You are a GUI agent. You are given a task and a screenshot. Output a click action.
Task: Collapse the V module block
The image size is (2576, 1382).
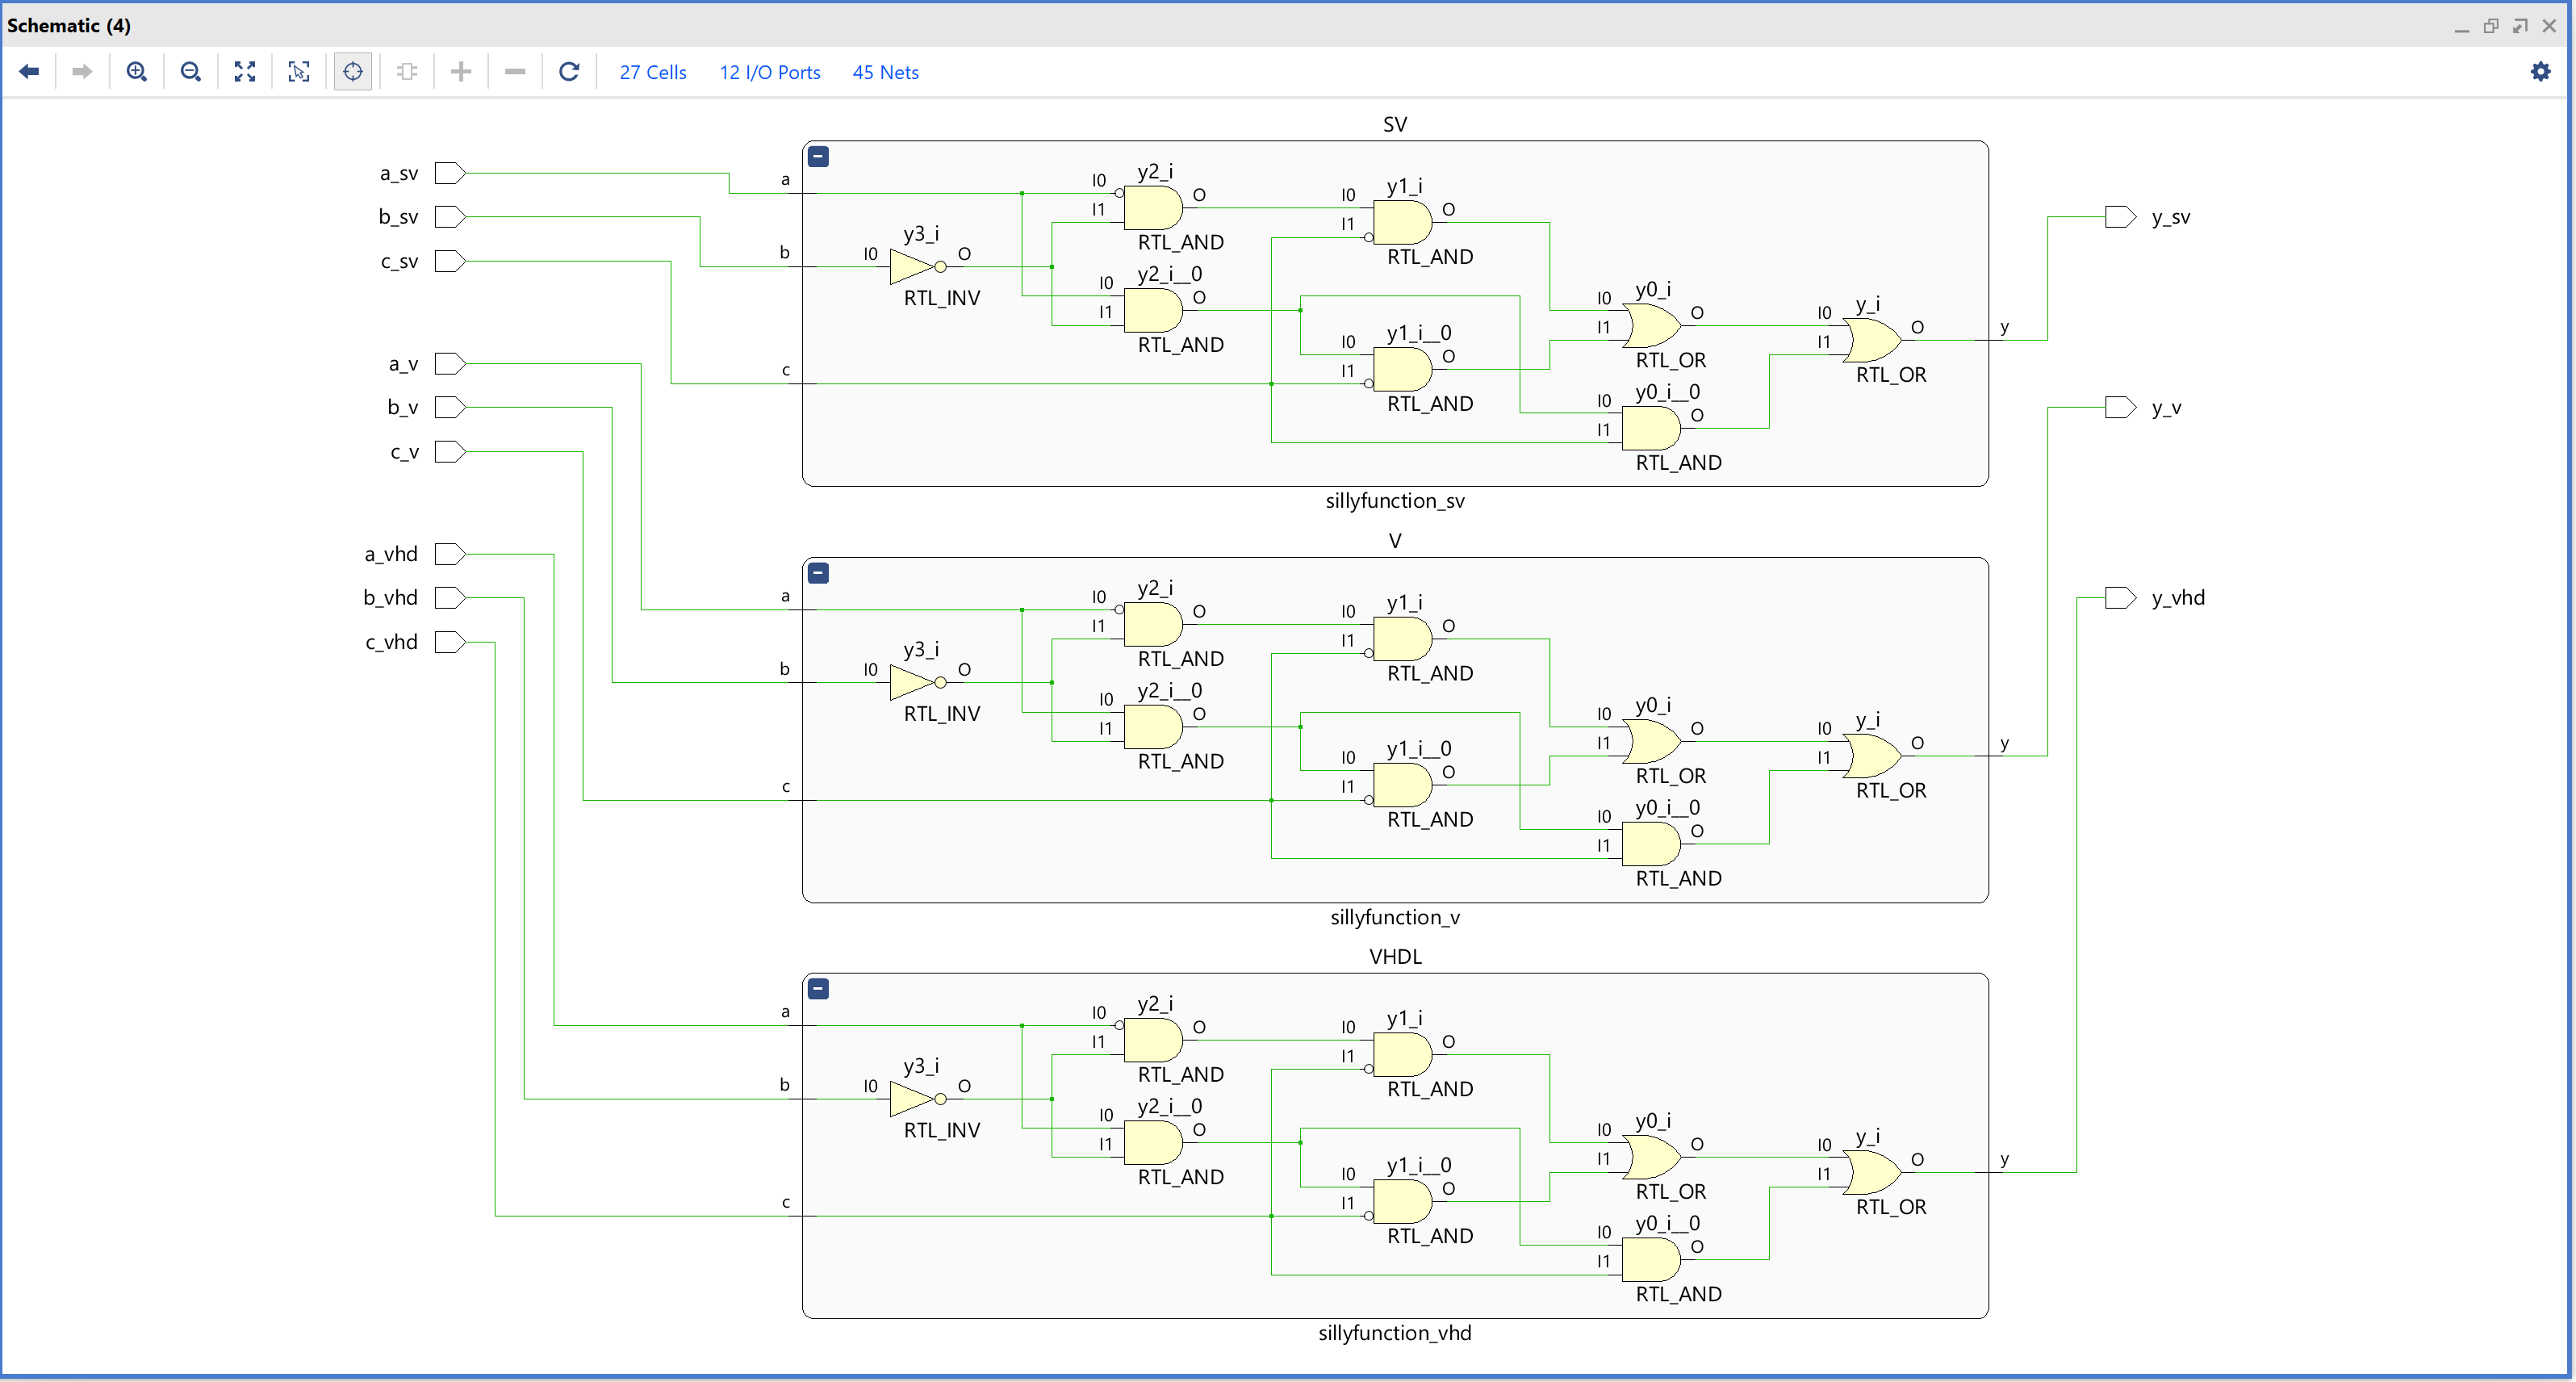point(818,573)
